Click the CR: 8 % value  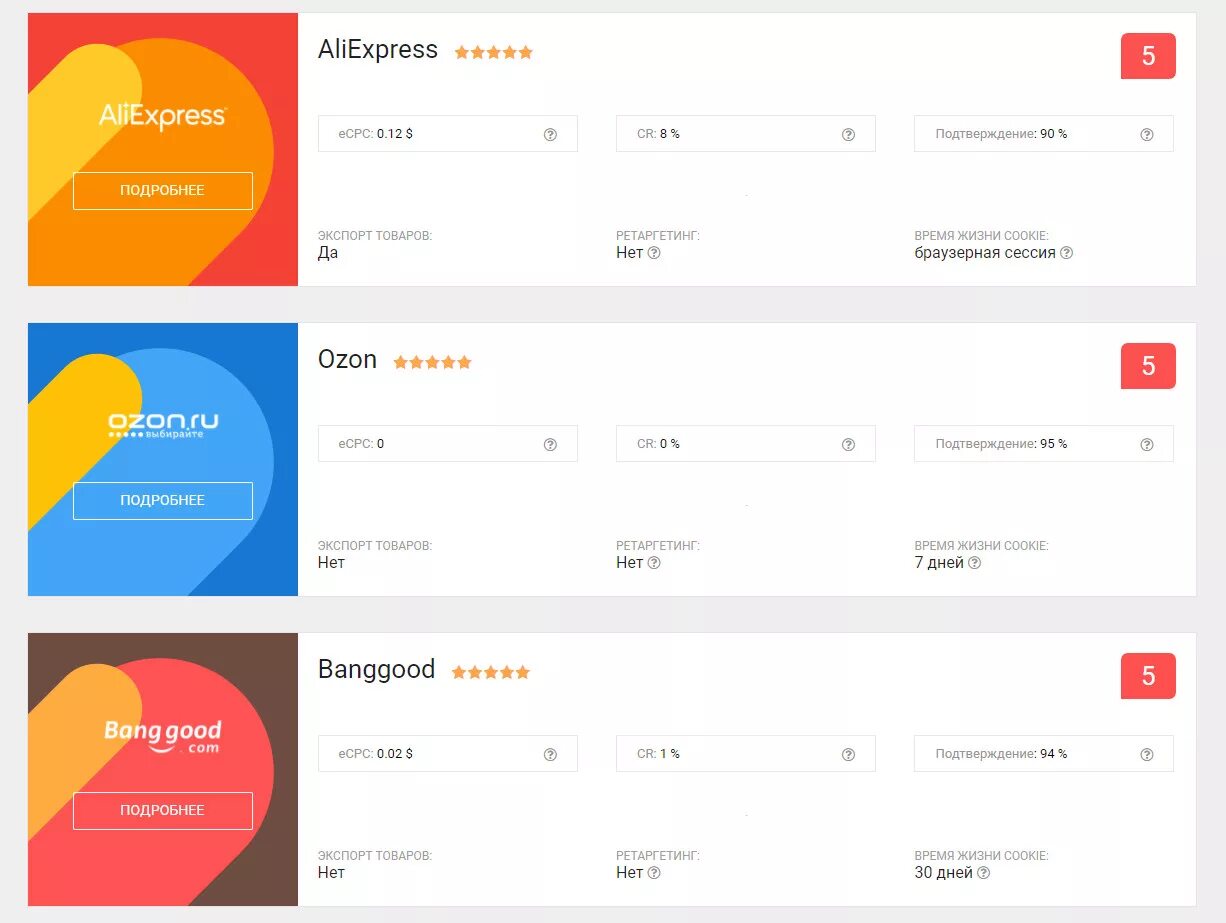659,134
